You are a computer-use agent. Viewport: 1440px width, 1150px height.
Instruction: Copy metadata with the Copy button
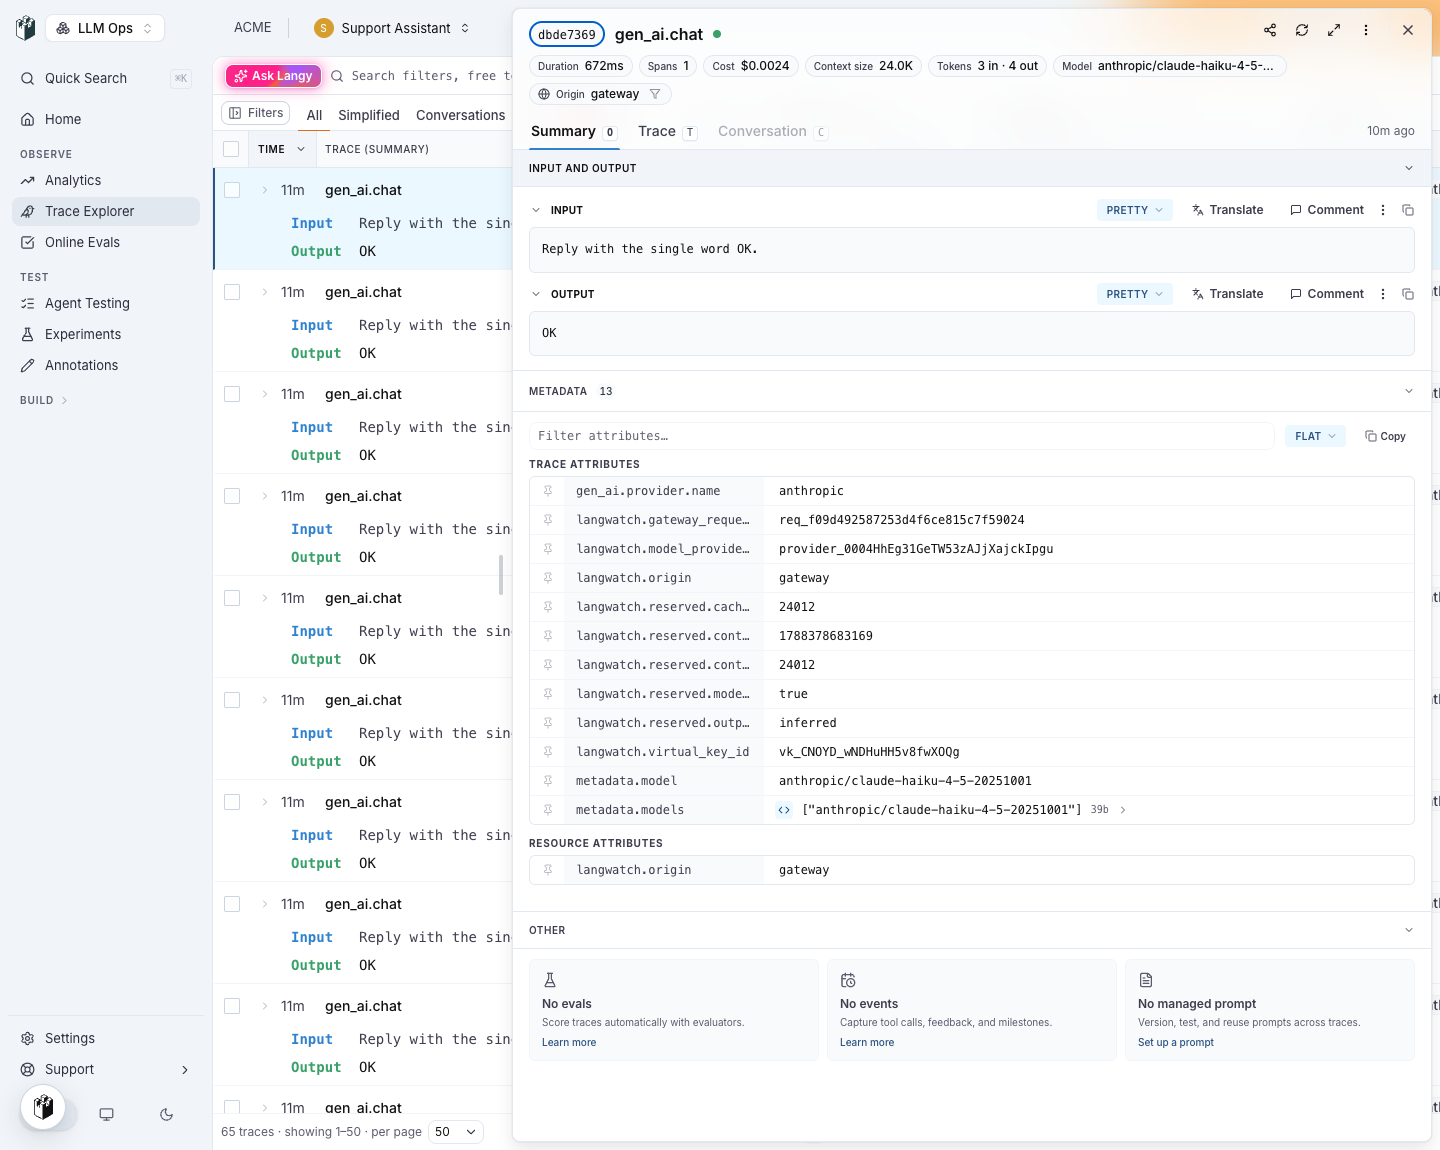click(x=1385, y=436)
